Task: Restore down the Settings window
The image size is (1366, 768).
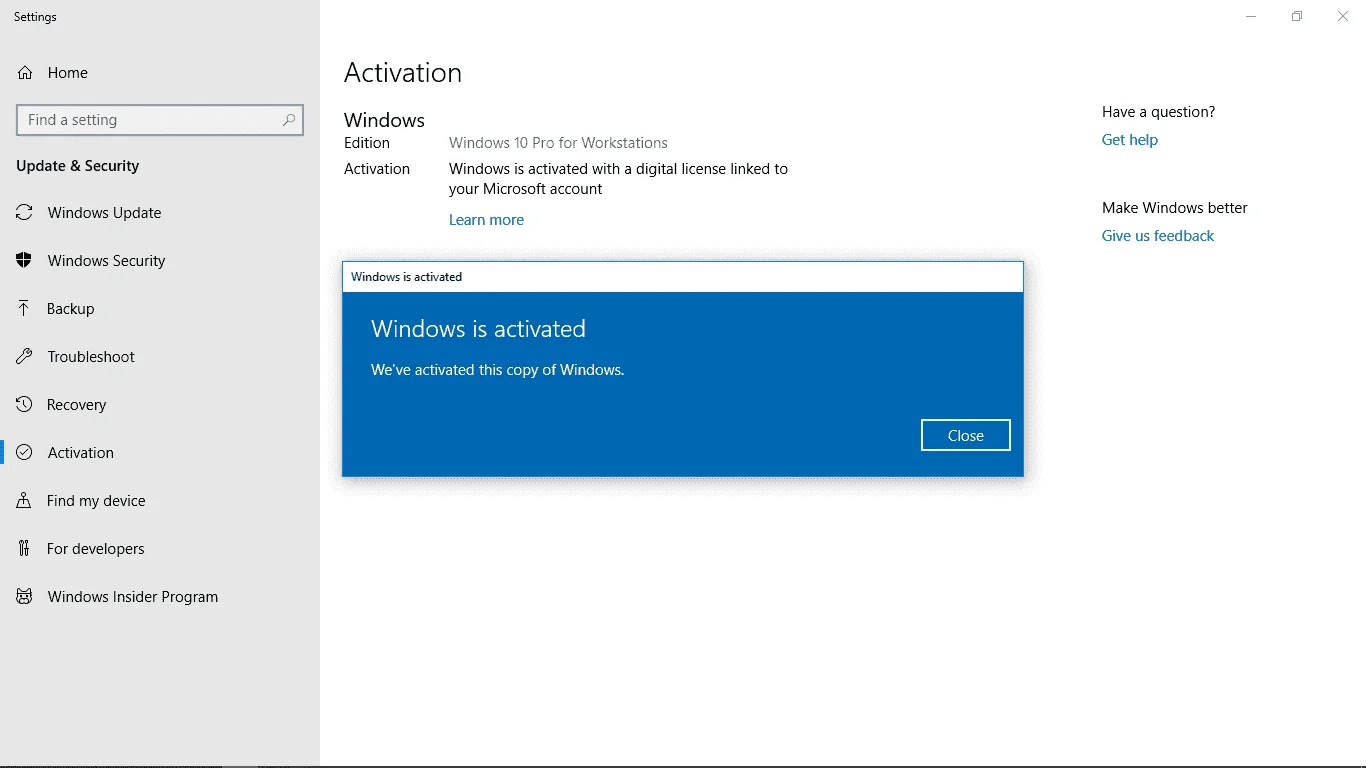Action: coord(1297,16)
